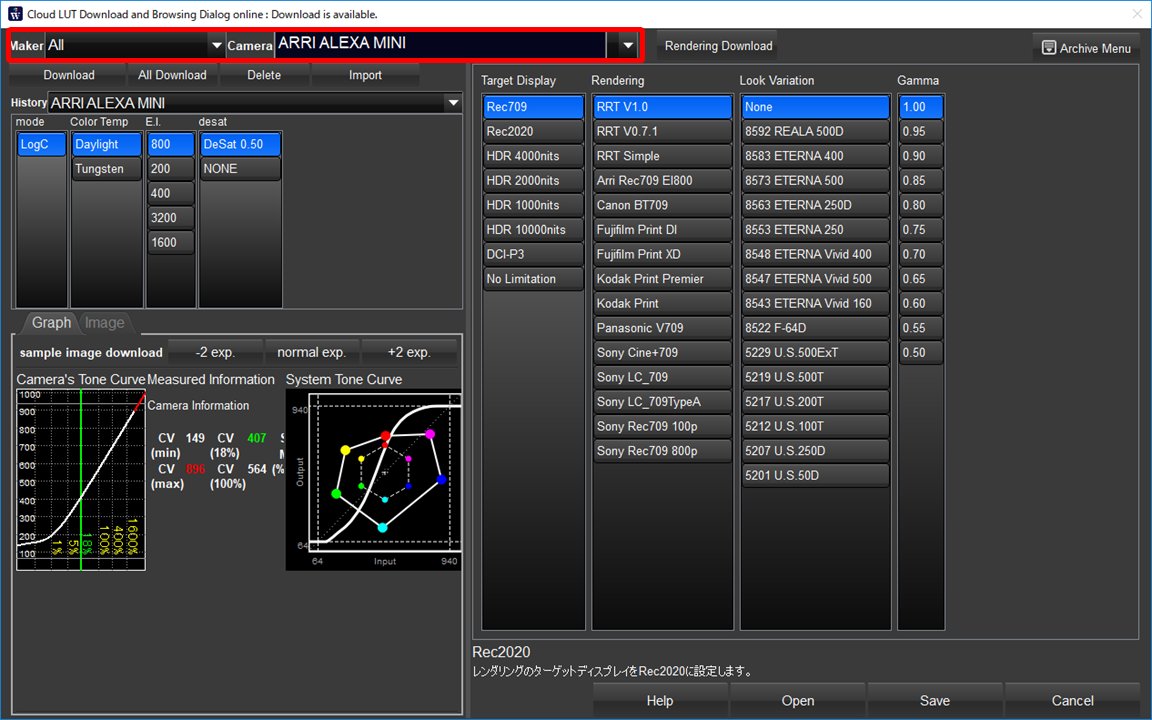
Task: Set Gamma to 1.00
Action: tap(921, 107)
